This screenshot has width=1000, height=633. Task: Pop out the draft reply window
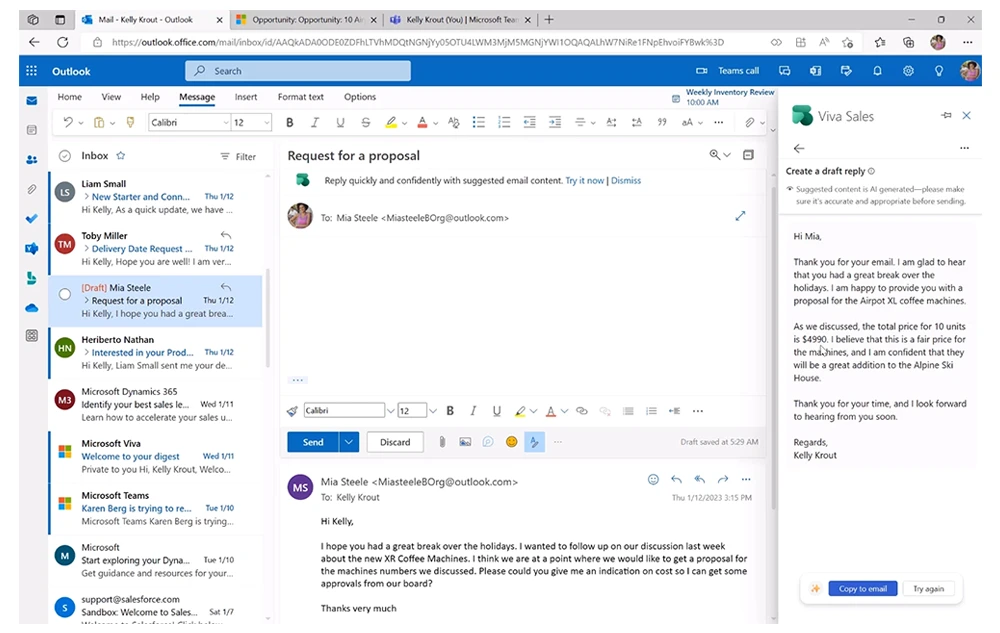[x=740, y=216]
